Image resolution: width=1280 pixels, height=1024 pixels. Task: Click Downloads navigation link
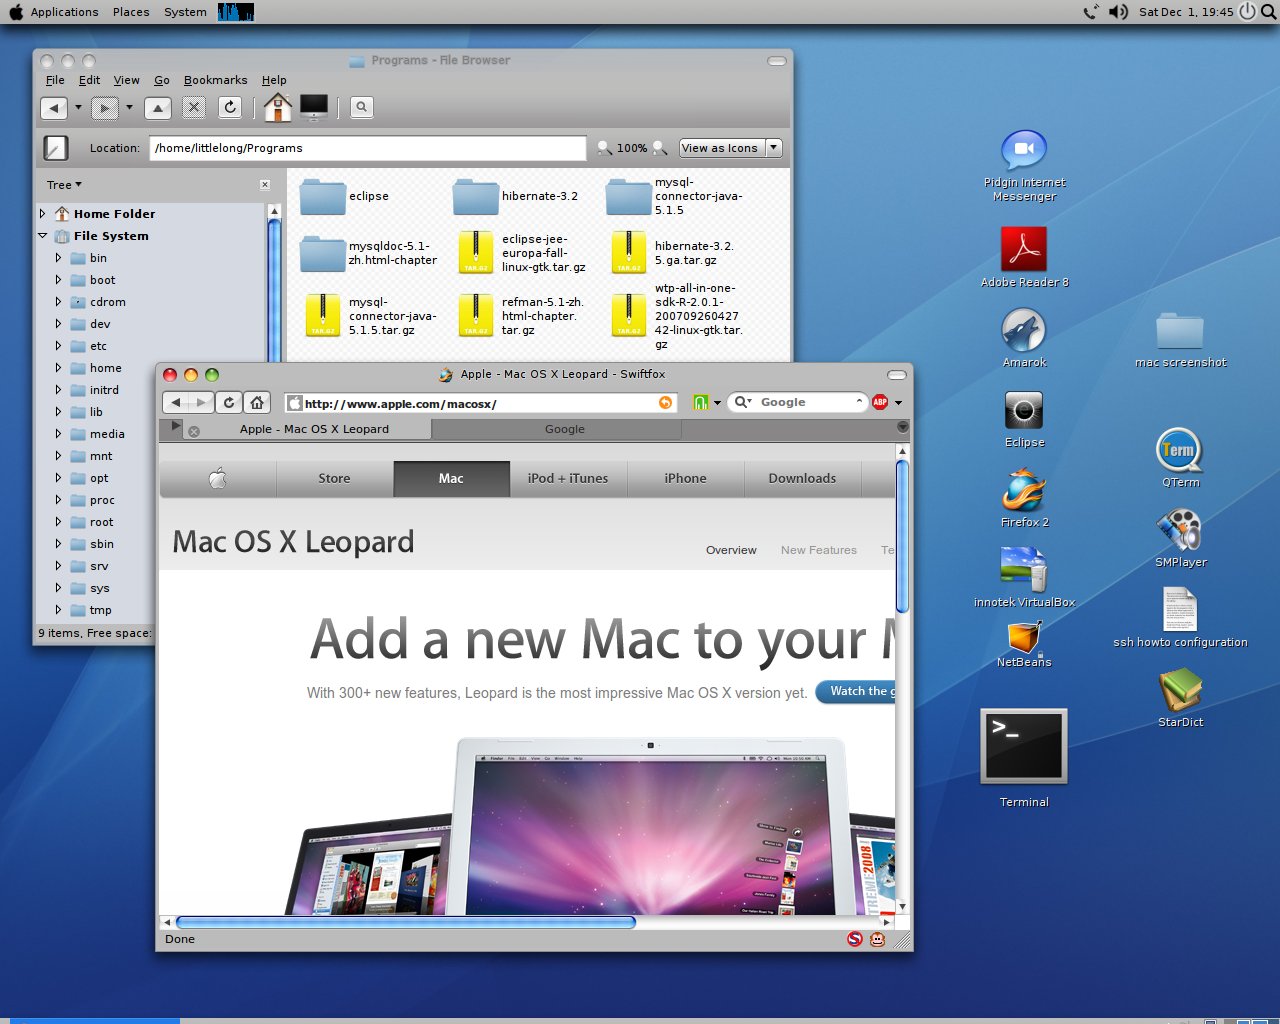[802, 478]
